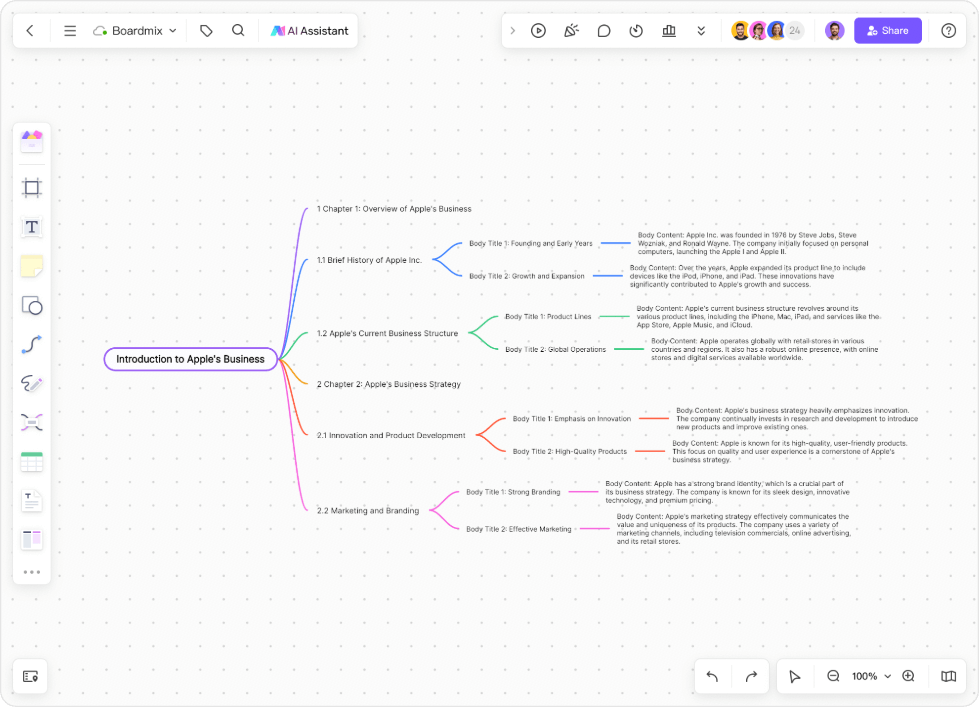Open search with the magnifier icon
The image size is (979, 707).
[238, 31]
